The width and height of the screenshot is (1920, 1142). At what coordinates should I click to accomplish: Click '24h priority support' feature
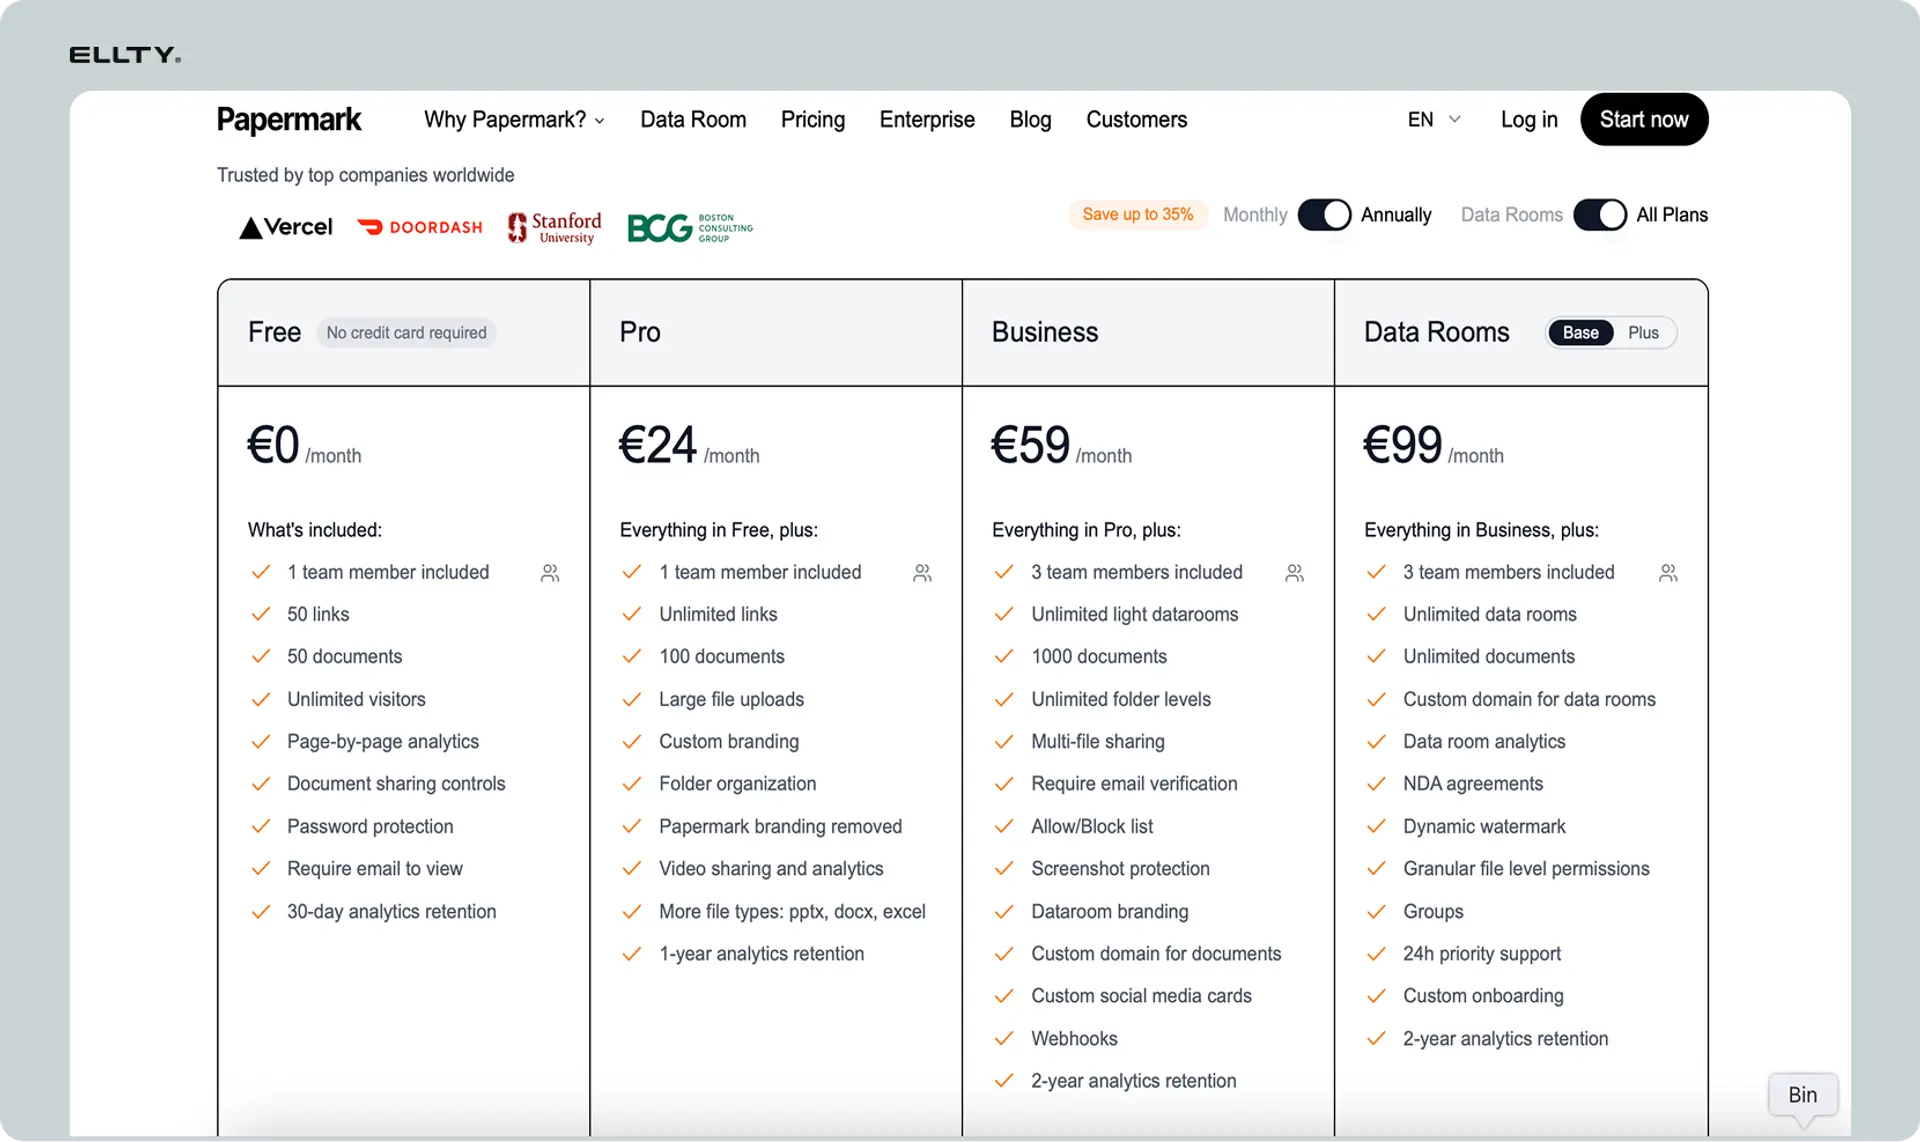click(1481, 953)
